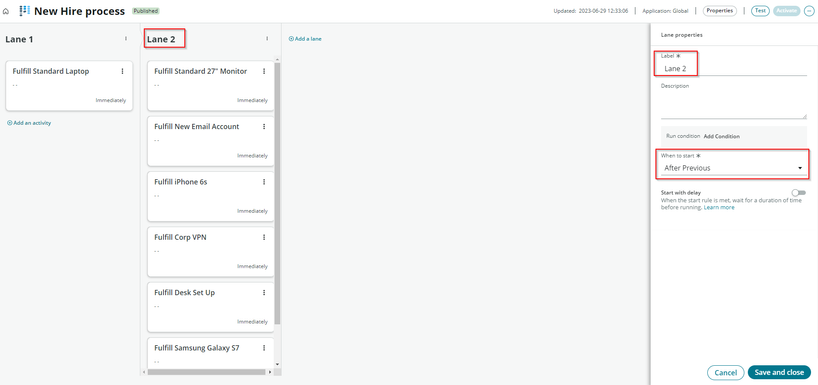Click Lane 2 horizontal scrollbar
818x385 pixels.
tap(208, 372)
